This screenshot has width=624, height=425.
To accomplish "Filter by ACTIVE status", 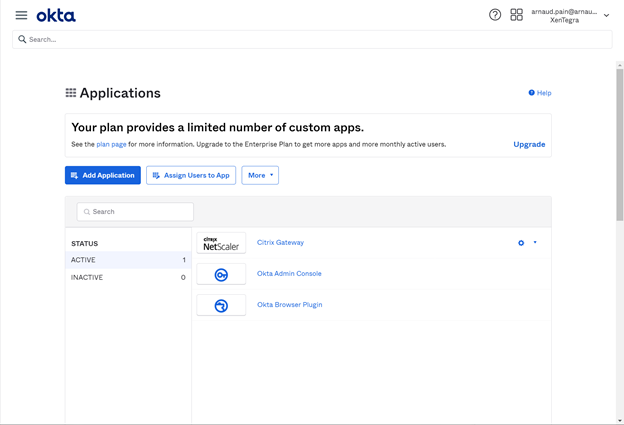I will point(127,260).
